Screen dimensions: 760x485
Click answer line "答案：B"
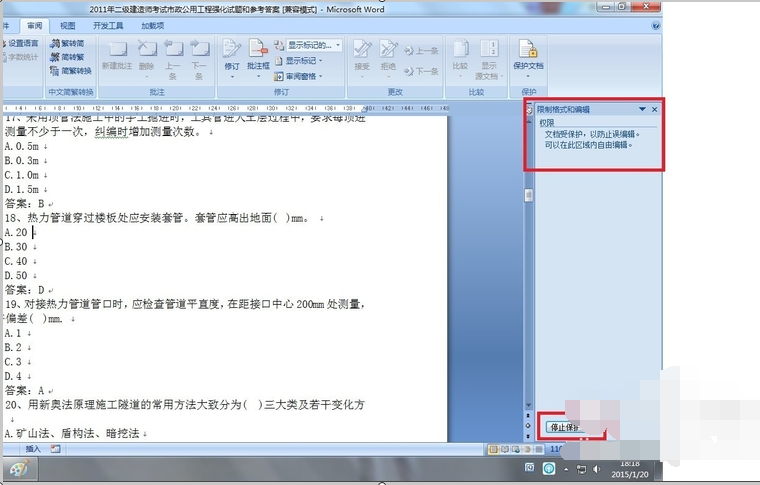[x=25, y=204]
